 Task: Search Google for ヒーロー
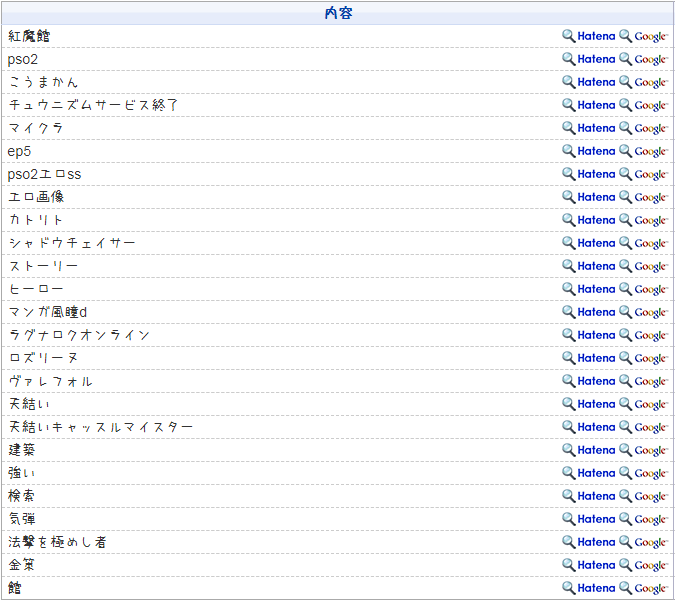pyautogui.click(x=643, y=289)
